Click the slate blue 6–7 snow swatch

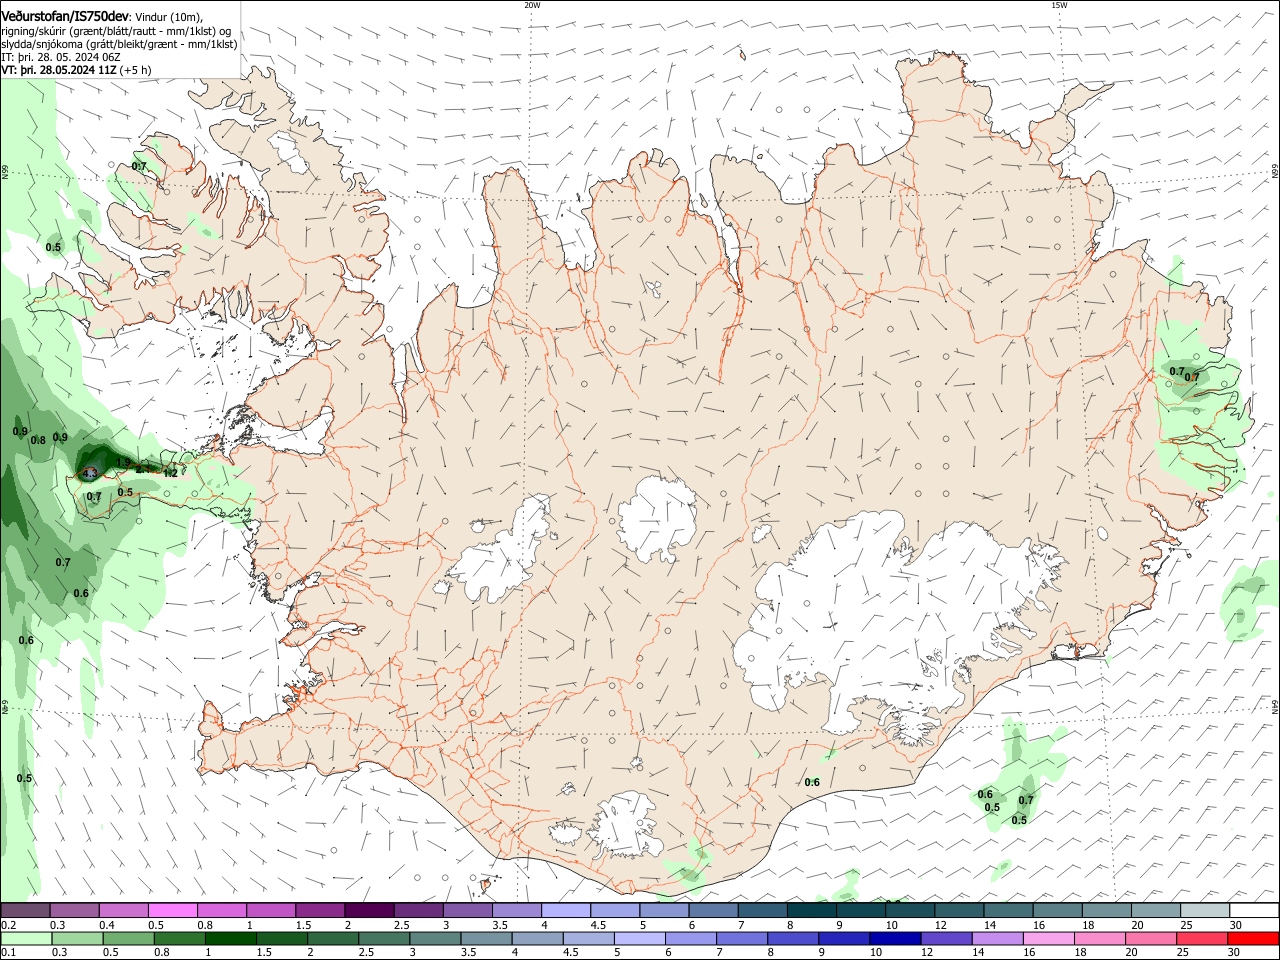click(713, 911)
